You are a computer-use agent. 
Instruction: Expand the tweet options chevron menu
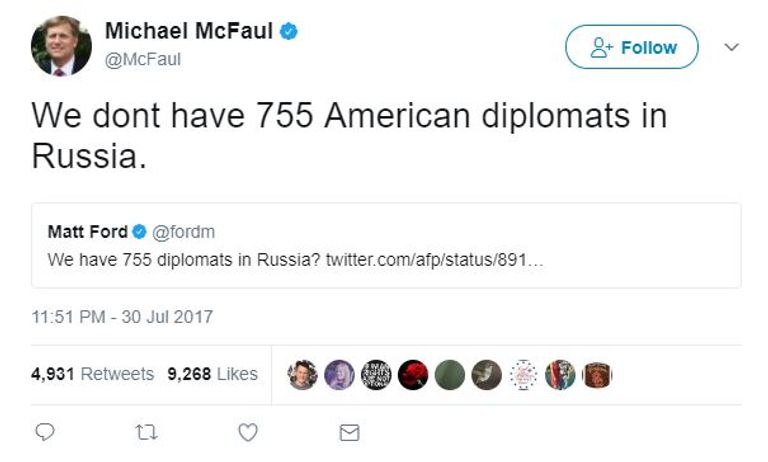pos(731,47)
